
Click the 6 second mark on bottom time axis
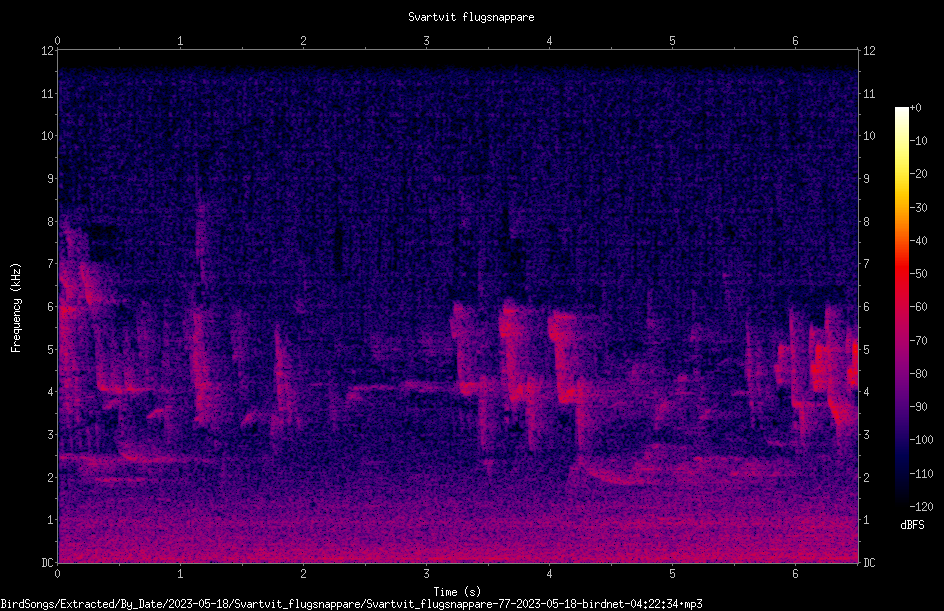[795, 574]
